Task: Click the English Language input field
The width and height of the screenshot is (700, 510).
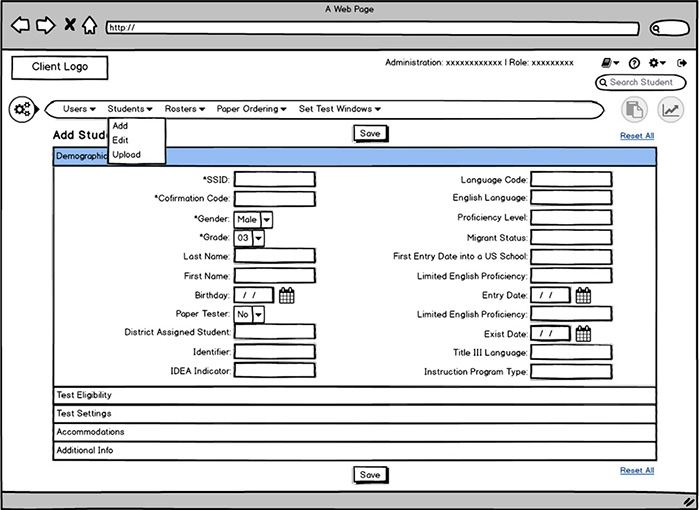Action: click(x=571, y=198)
